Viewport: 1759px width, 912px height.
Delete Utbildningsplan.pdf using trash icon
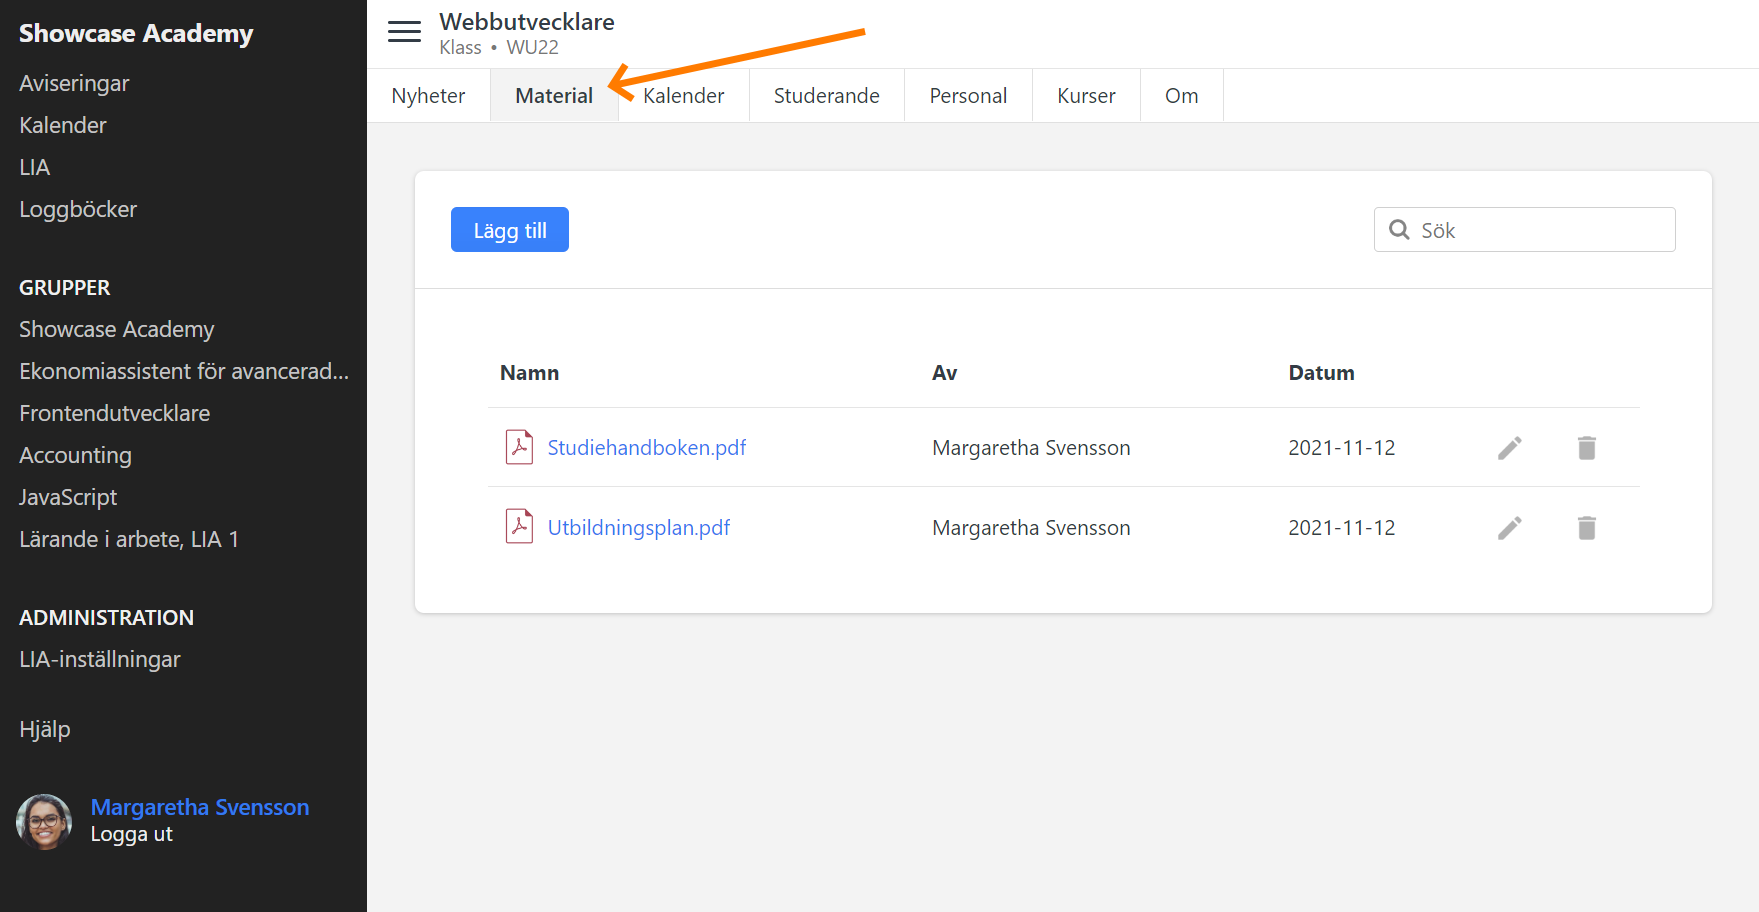click(x=1586, y=528)
